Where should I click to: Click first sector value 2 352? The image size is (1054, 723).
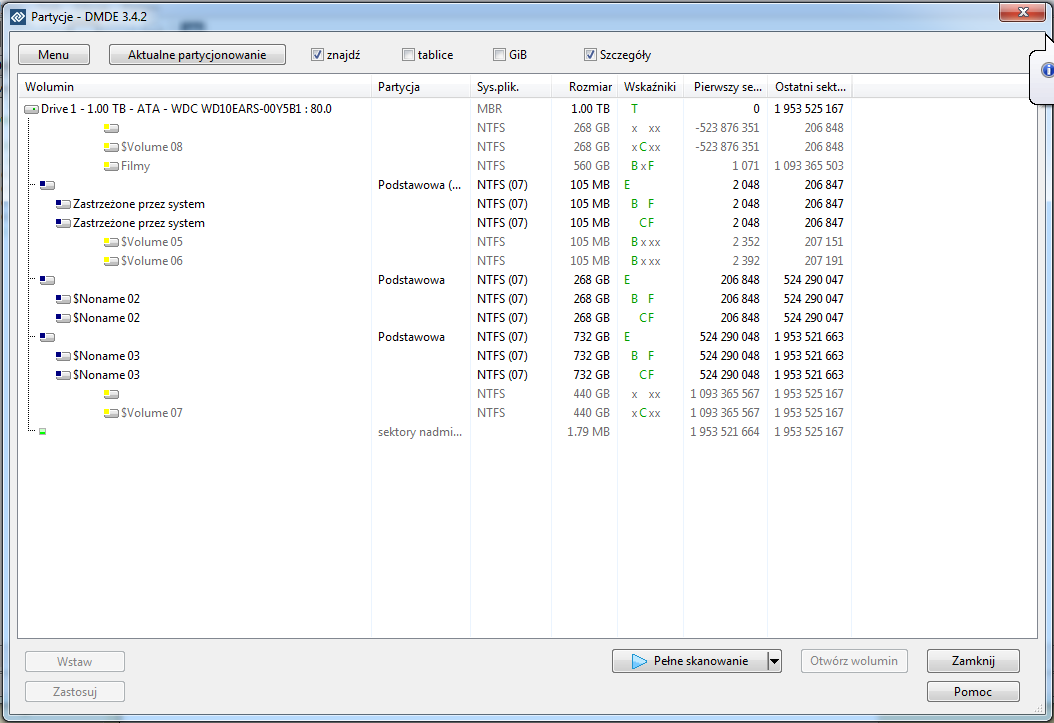tap(745, 242)
